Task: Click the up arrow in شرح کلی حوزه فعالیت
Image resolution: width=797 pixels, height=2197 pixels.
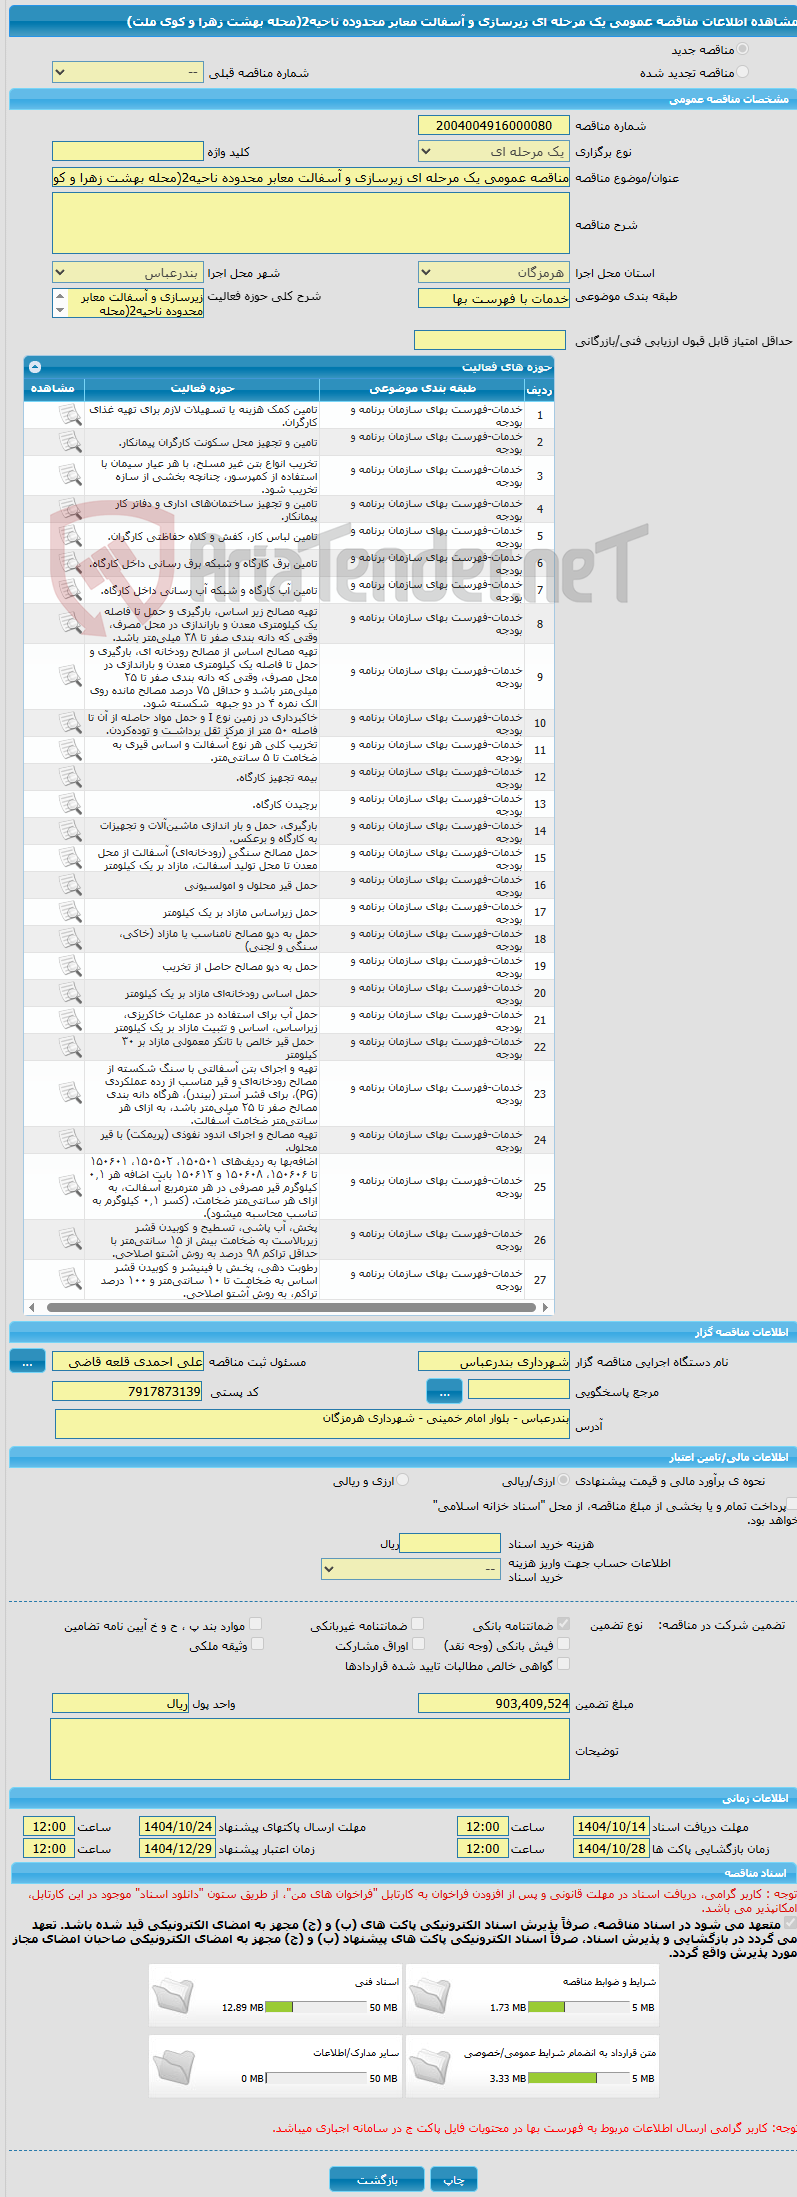Action: (x=60, y=297)
